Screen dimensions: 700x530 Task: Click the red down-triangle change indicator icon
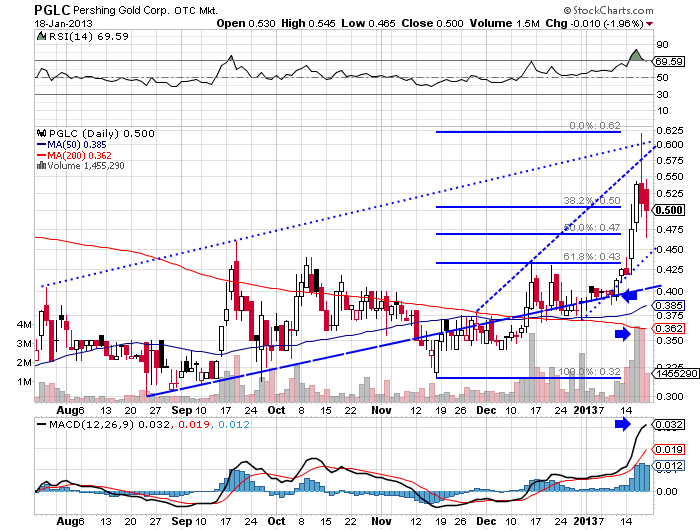pyautogui.click(x=649, y=24)
